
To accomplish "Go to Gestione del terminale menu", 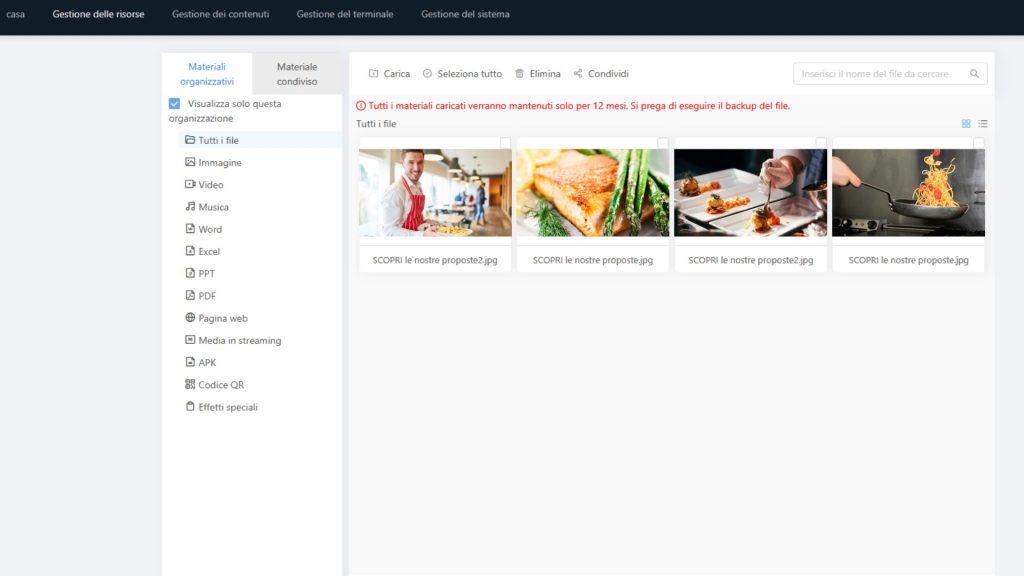I will (x=344, y=14).
